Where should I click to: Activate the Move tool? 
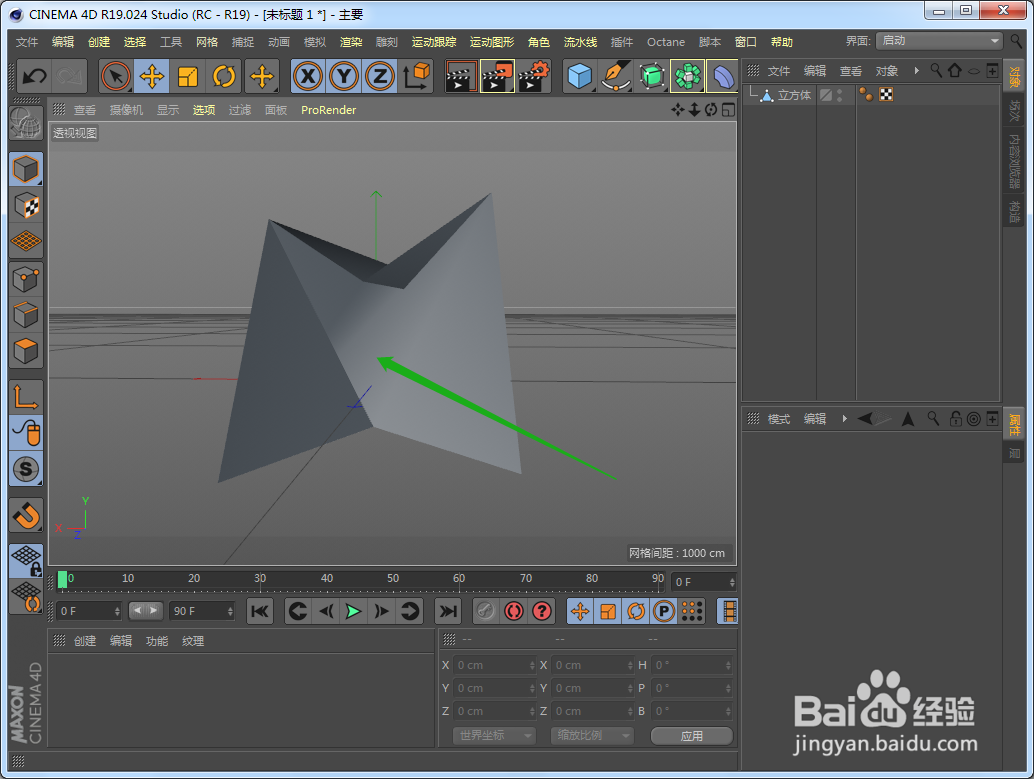(152, 77)
